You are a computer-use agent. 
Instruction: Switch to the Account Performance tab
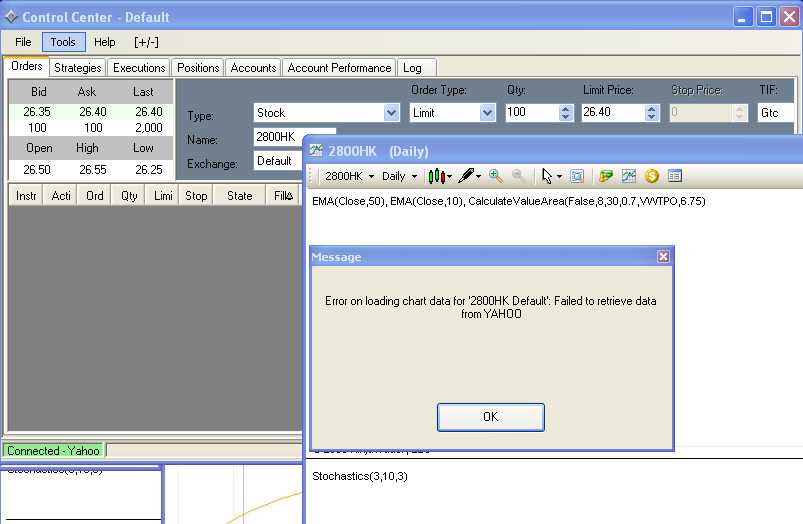[x=339, y=68]
